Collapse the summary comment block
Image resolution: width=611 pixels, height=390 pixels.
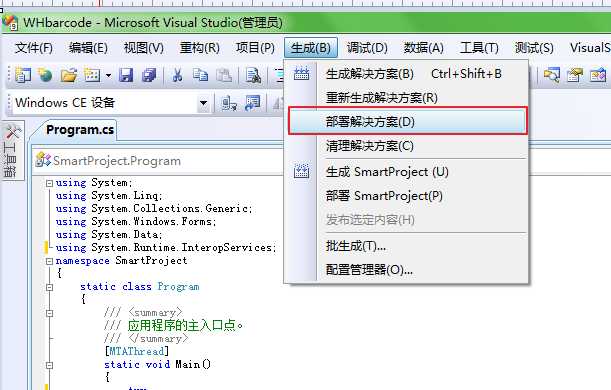pos(49,313)
